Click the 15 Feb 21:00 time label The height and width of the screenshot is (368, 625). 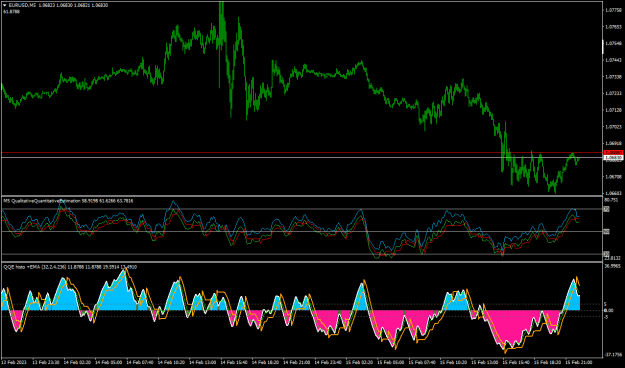point(579,362)
